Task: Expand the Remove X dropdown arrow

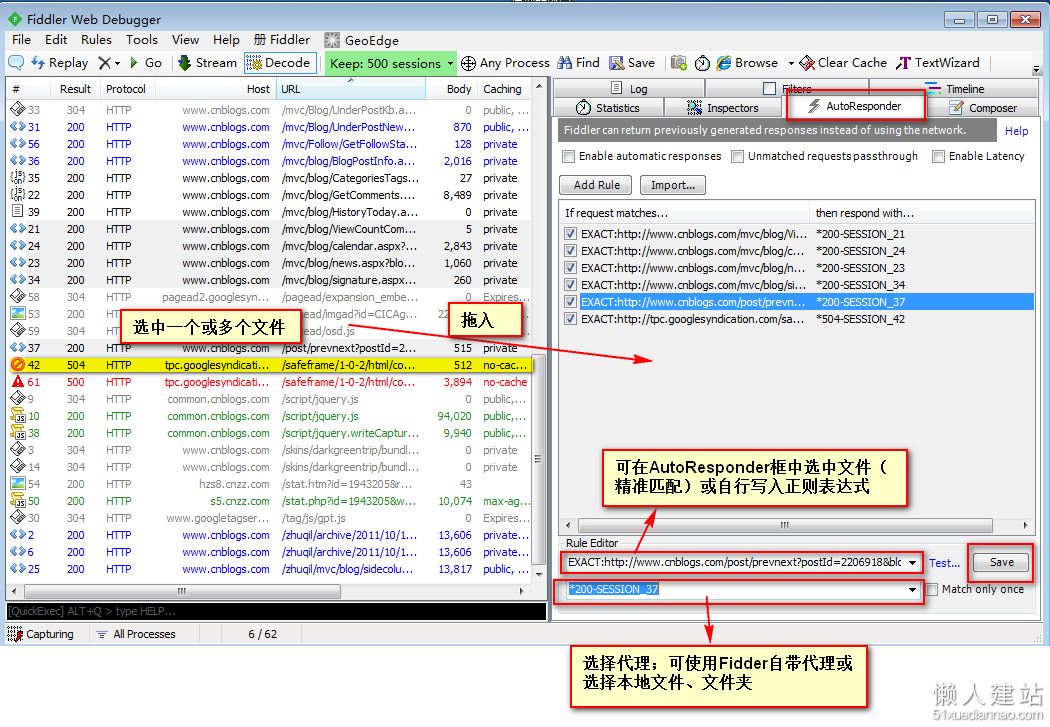Action: (117, 64)
